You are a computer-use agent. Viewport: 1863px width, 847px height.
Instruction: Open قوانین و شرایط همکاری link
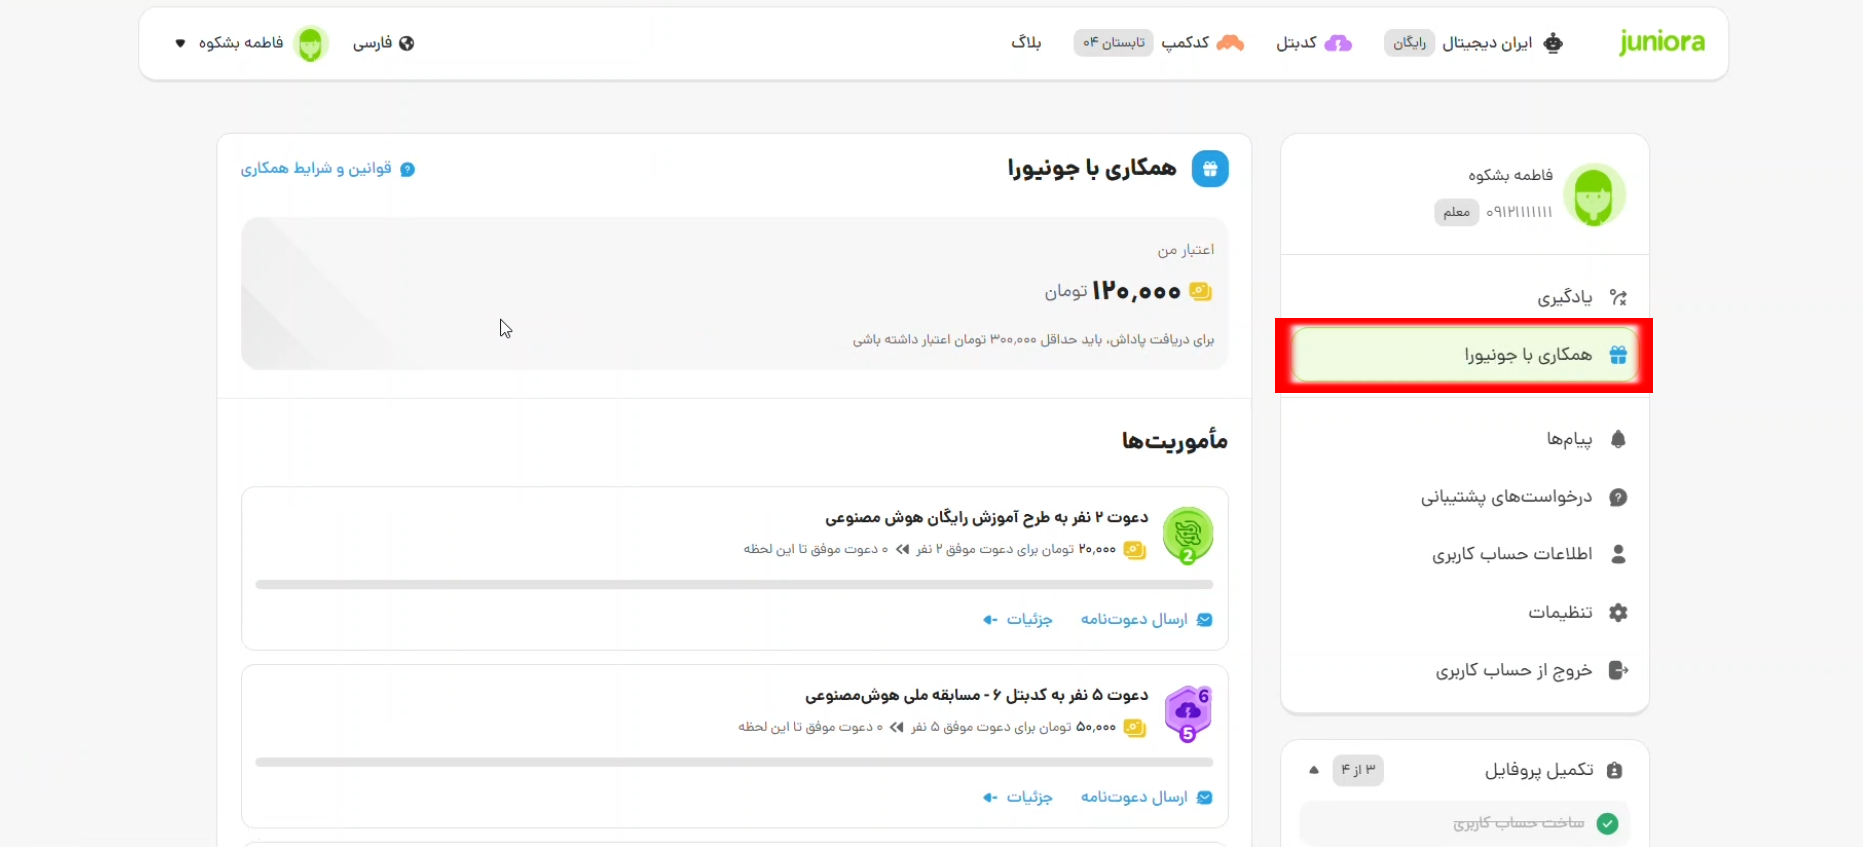pos(316,169)
